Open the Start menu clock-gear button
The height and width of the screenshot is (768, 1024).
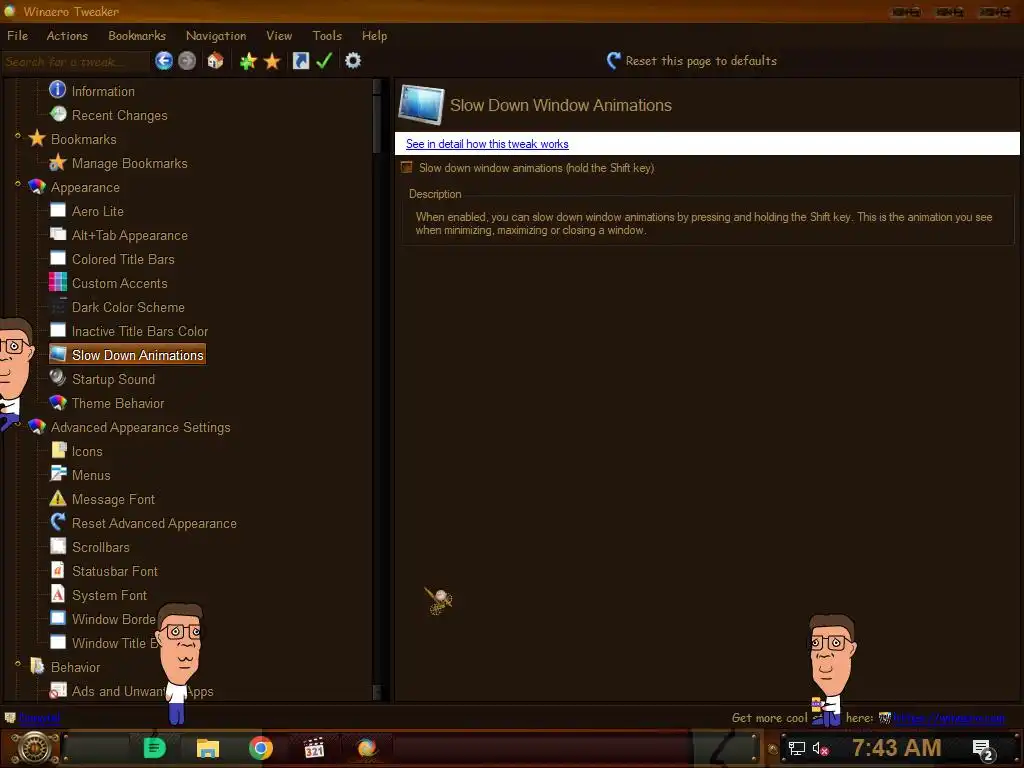click(x=34, y=748)
